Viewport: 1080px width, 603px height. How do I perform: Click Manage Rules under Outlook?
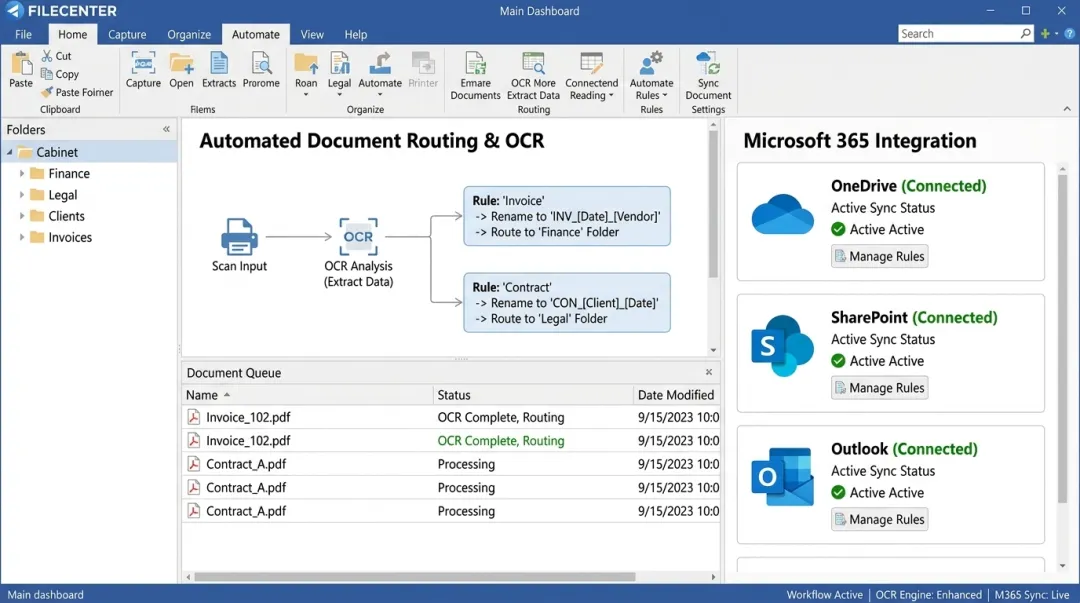pyautogui.click(x=880, y=520)
